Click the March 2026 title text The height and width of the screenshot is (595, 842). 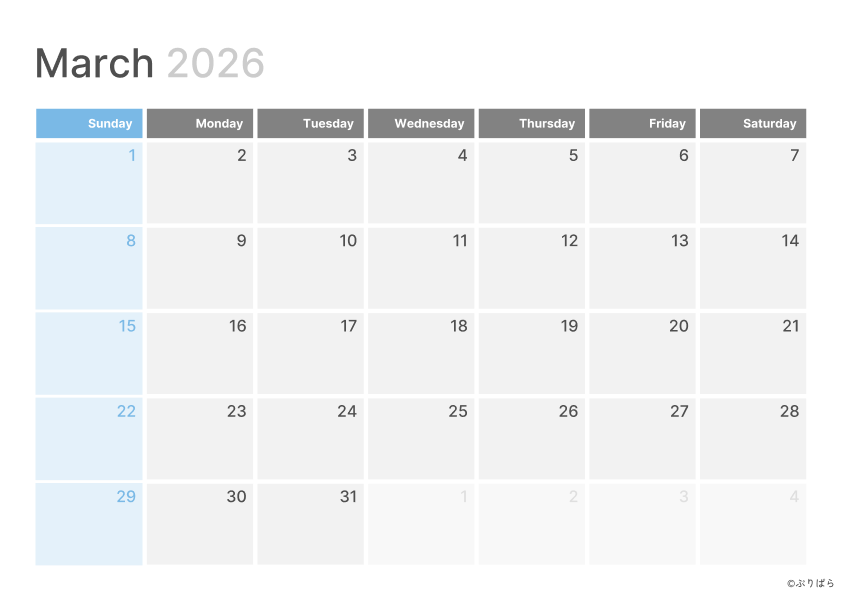(x=150, y=63)
